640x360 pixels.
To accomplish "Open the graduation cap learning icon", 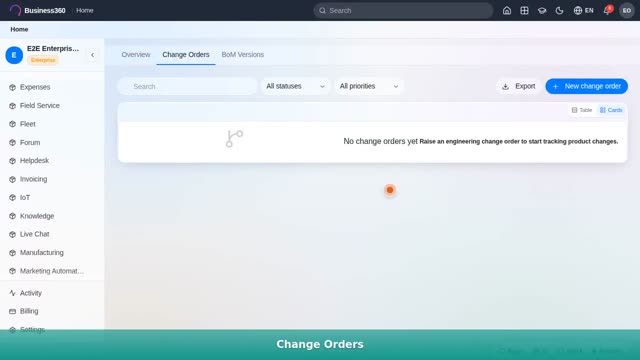I will click(x=542, y=11).
